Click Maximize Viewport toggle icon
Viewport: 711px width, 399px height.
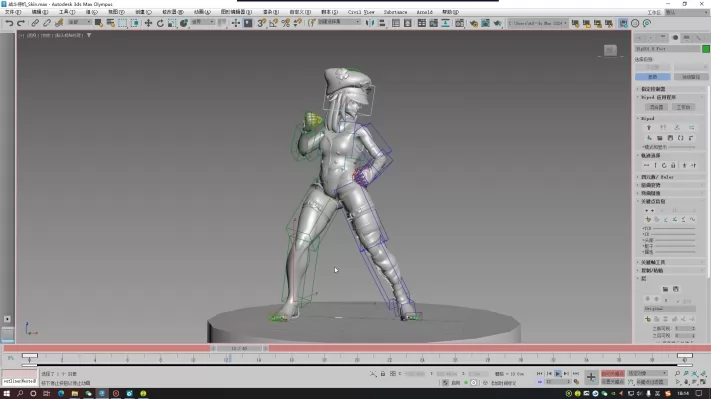point(703,382)
